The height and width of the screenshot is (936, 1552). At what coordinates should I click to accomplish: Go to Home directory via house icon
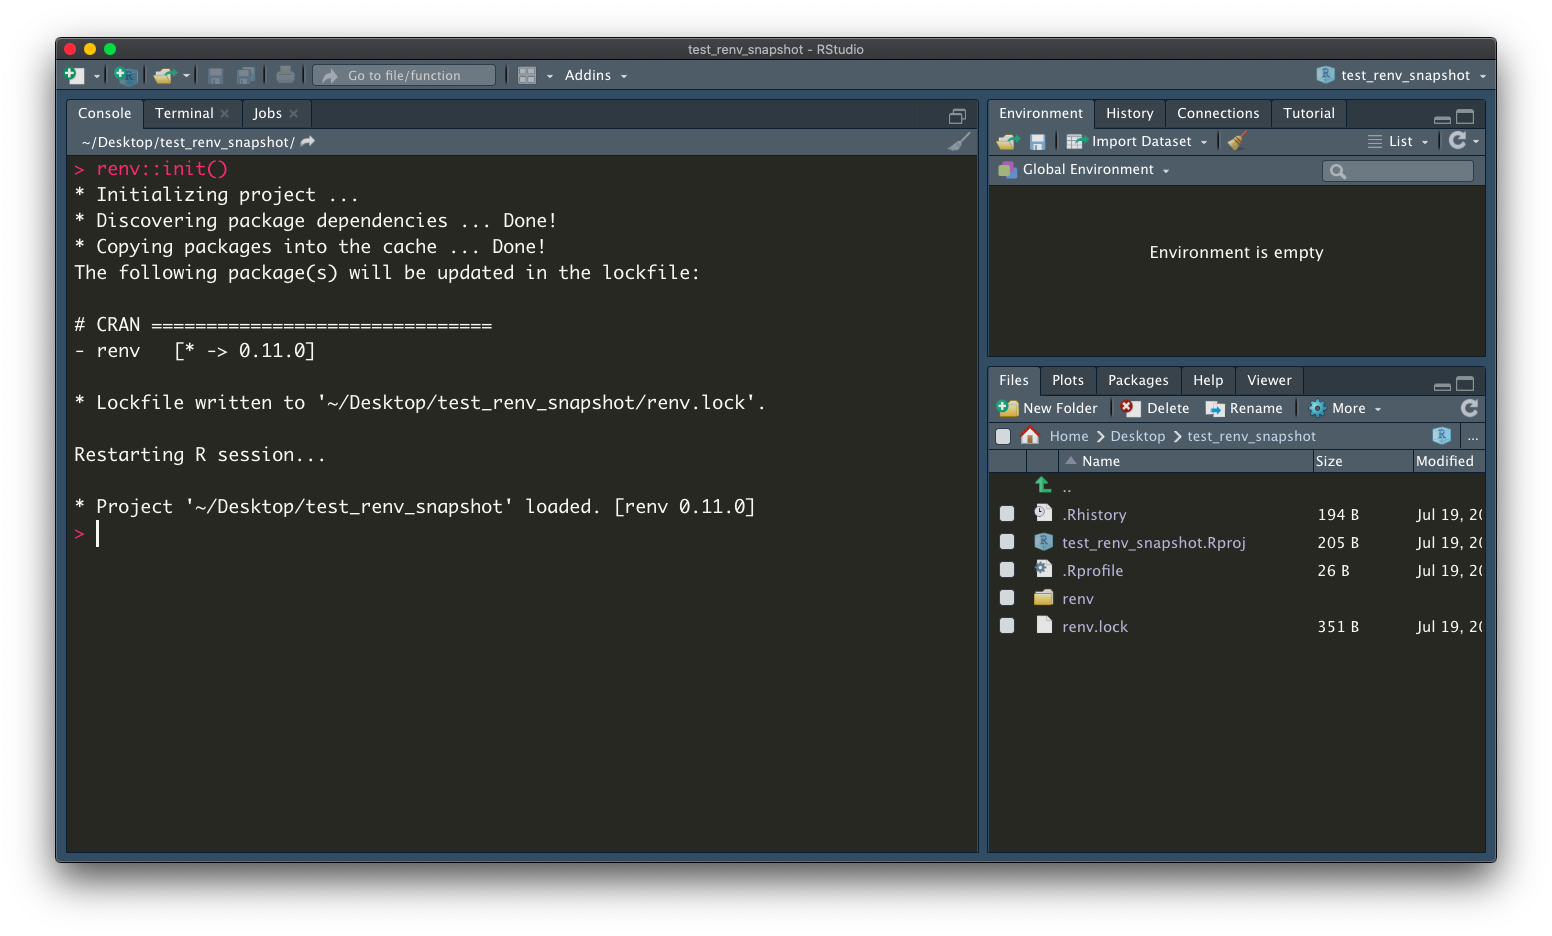coord(1030,436)
